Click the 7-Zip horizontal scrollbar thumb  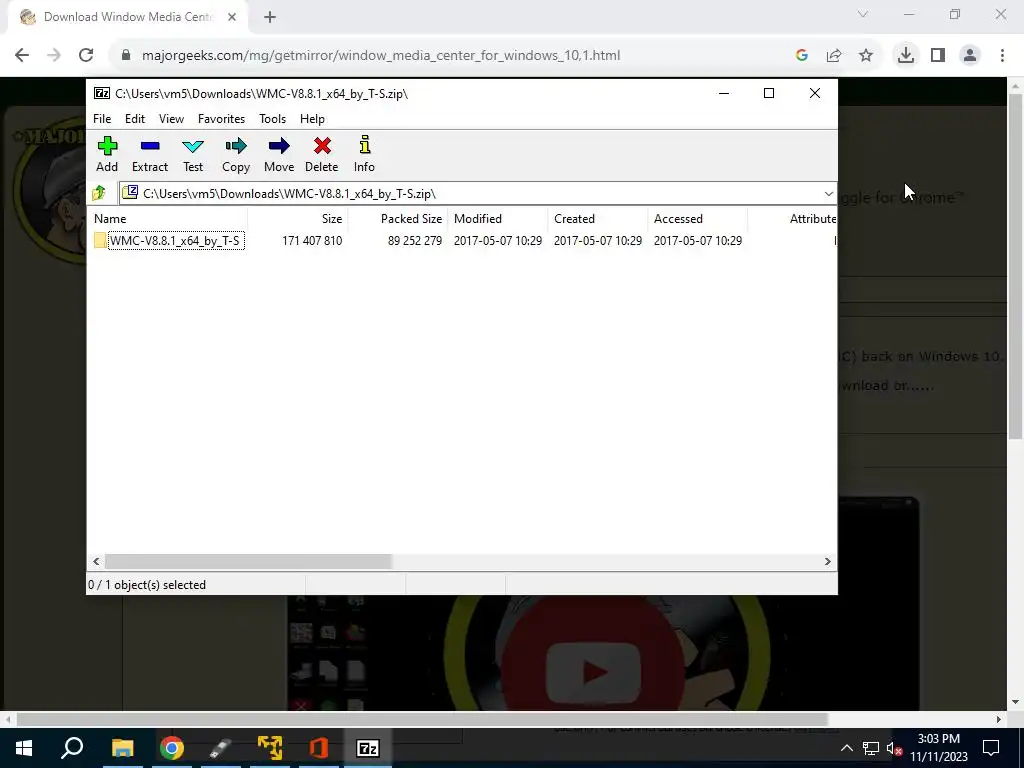248,562
